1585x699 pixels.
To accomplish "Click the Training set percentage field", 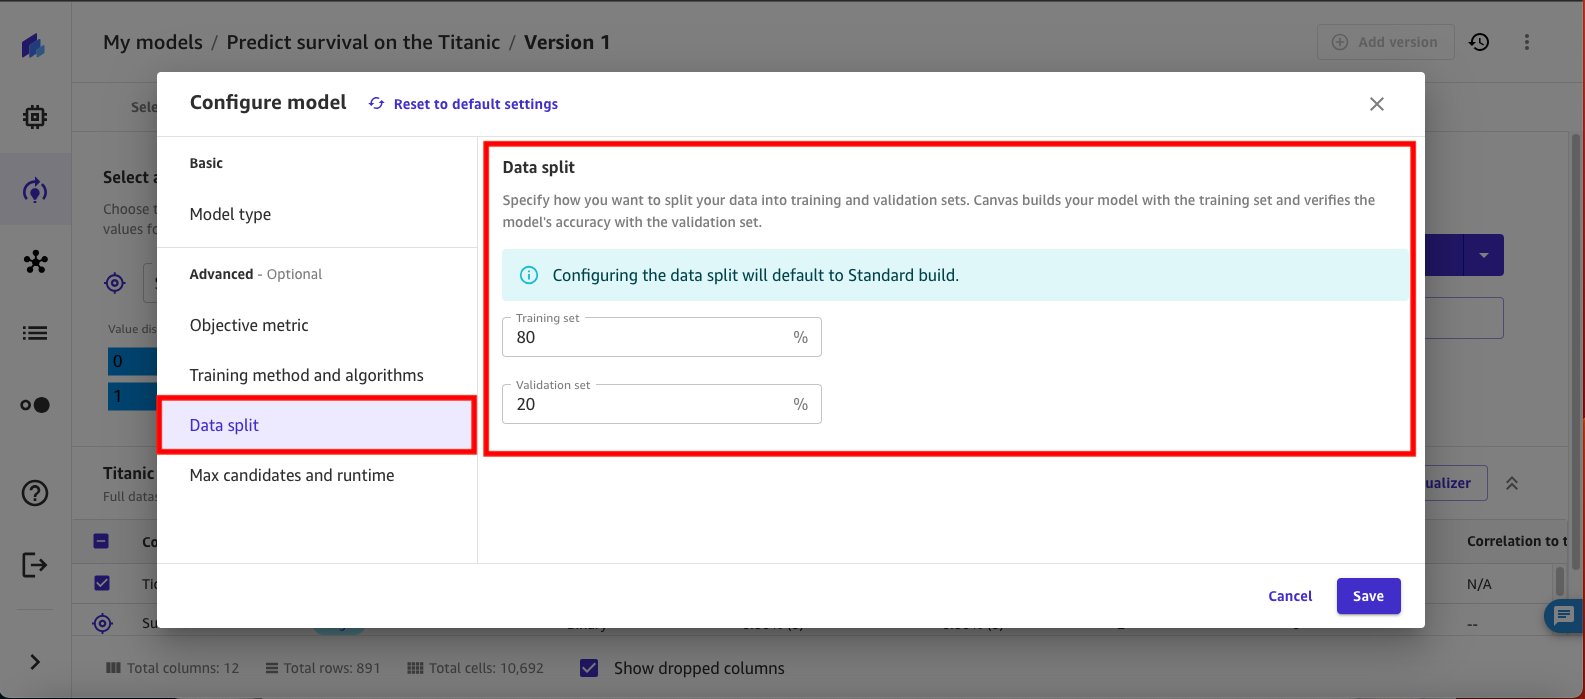I will (662, 337).
